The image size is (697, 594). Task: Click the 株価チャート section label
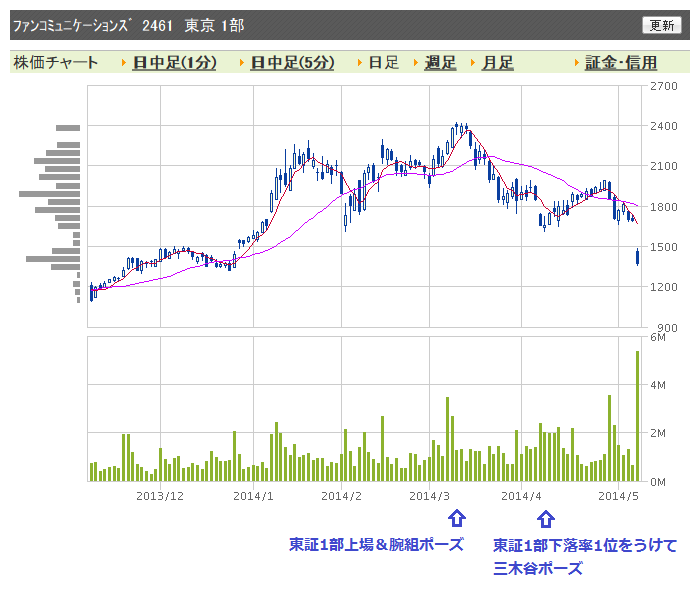pos(56,63)
